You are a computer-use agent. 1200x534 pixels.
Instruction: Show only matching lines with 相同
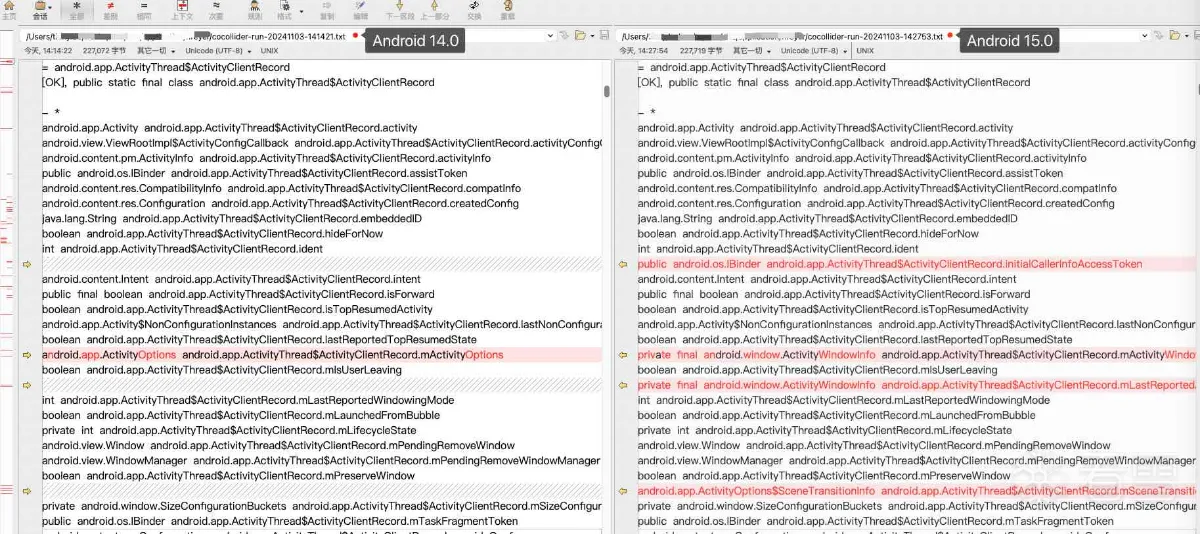click(x=144, y=10)
